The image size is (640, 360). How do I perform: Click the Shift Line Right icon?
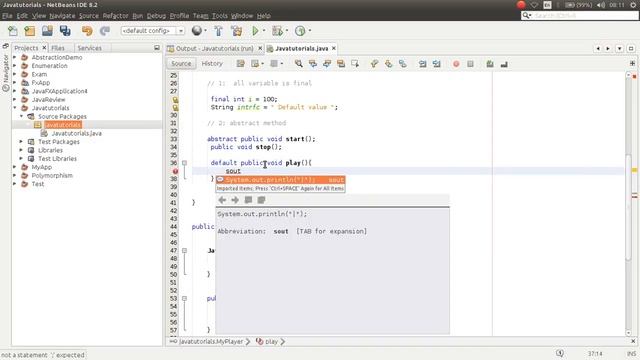[437, 64]
